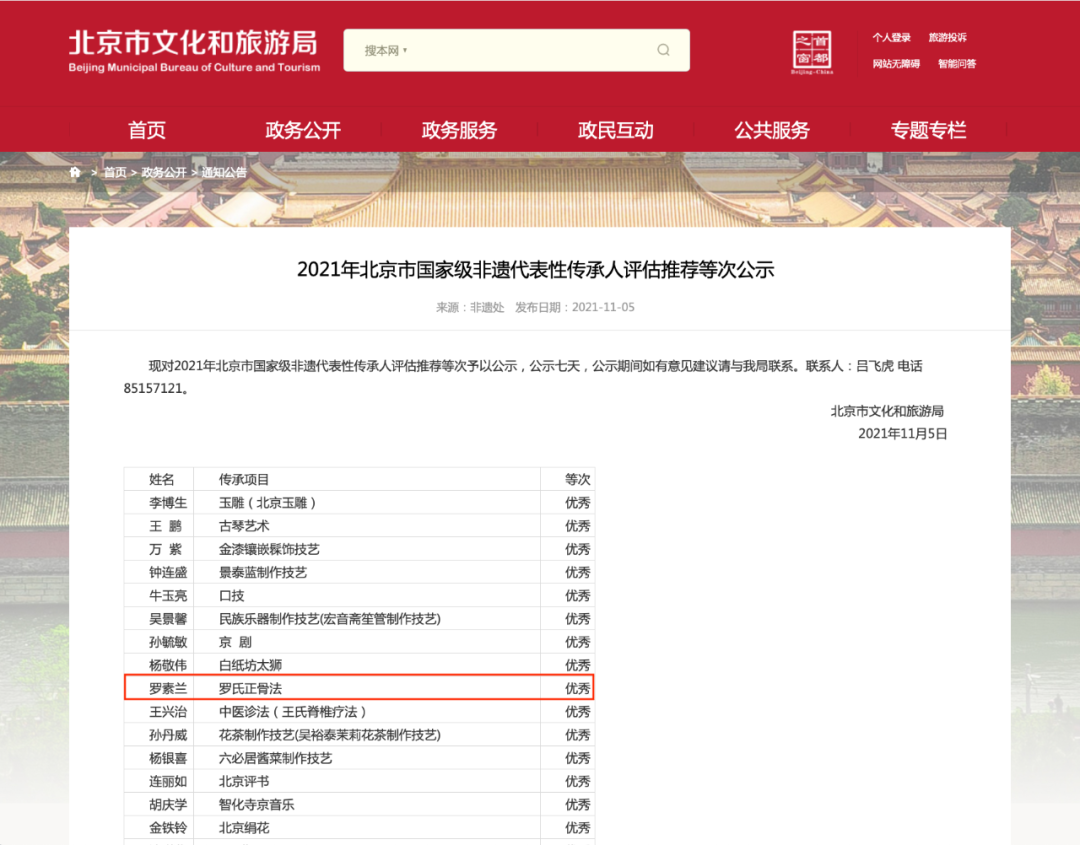Open the 公共服务 navigation menu
This screenshot has width=1080, height=845.
point(771,129)
